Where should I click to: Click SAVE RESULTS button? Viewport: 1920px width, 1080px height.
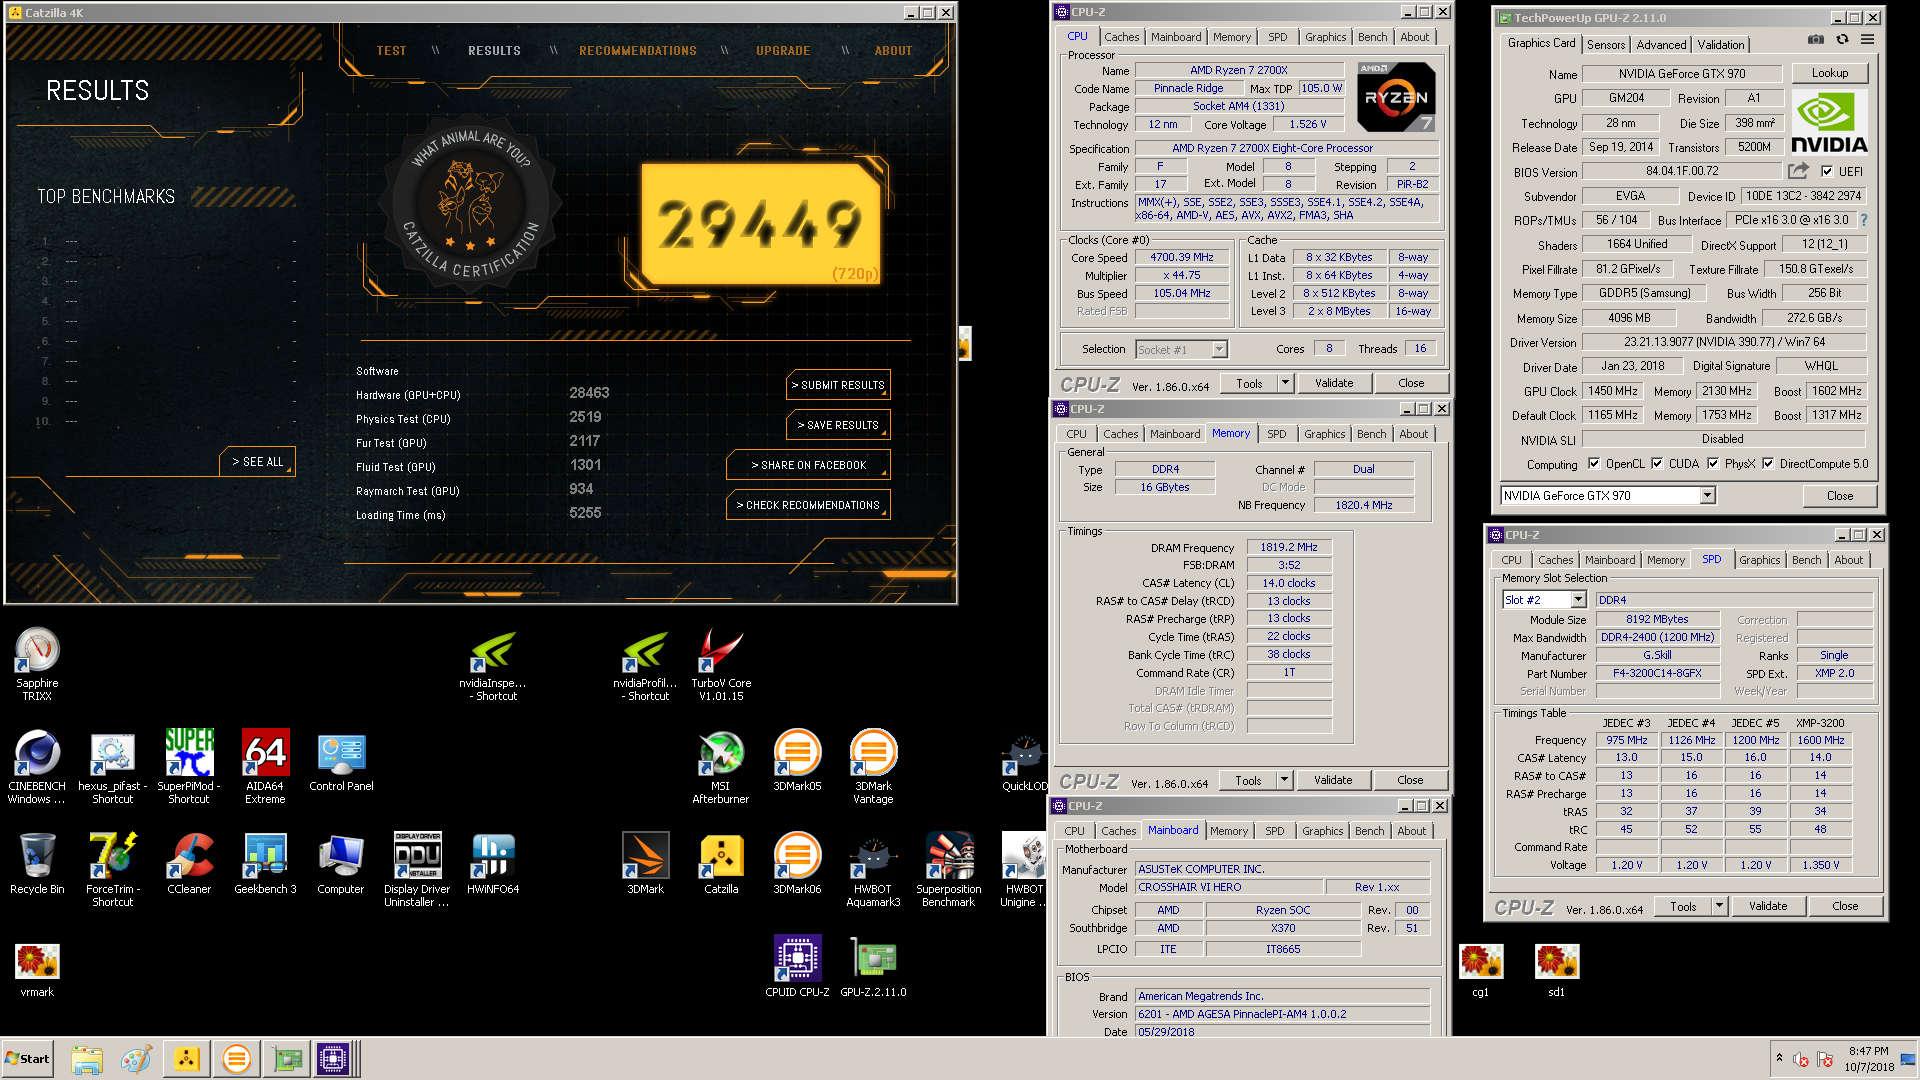tap(838, 425)
